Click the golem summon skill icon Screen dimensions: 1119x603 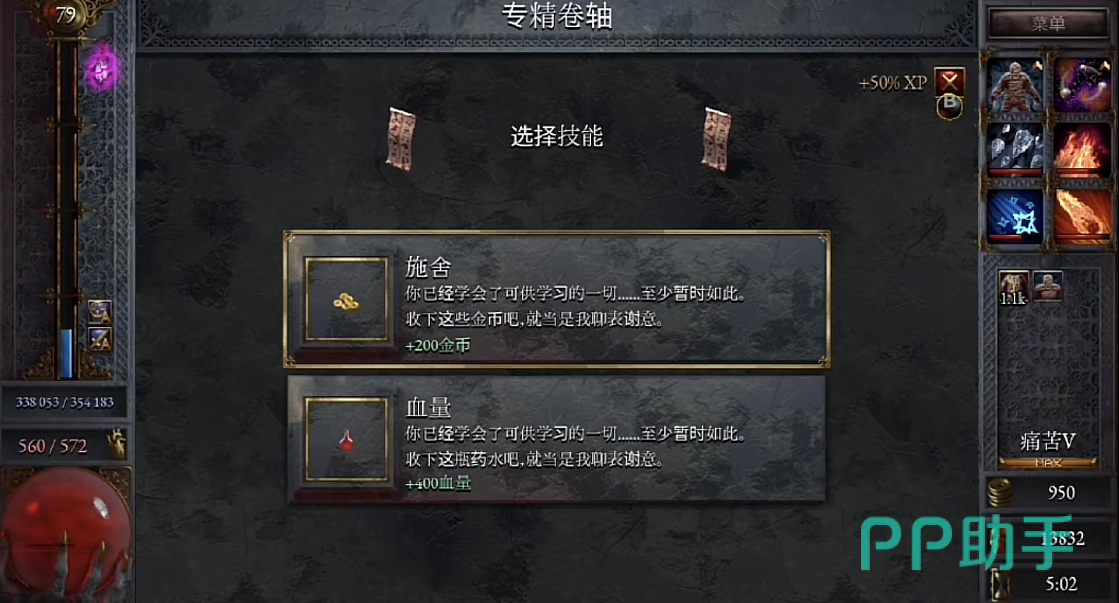click(1015, 86)
